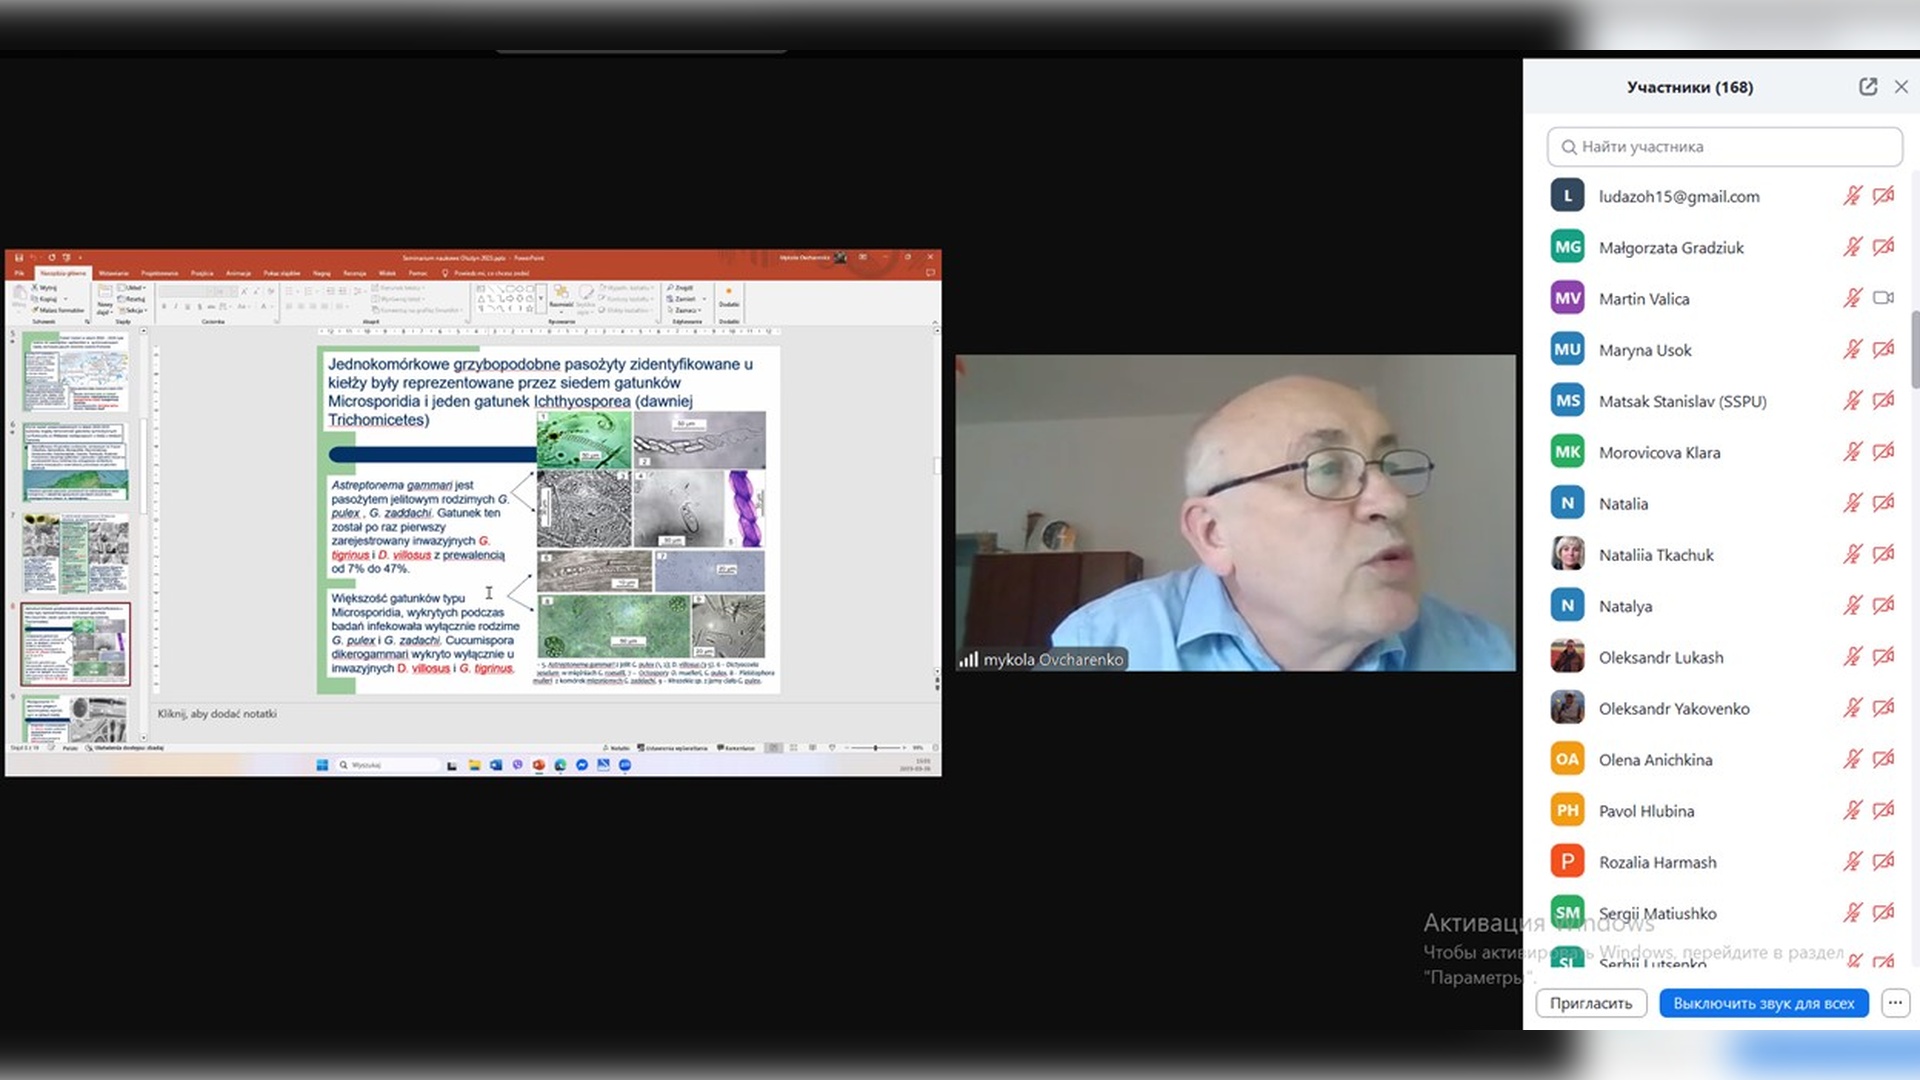Click the participant search field

[x=1724, y=147]
